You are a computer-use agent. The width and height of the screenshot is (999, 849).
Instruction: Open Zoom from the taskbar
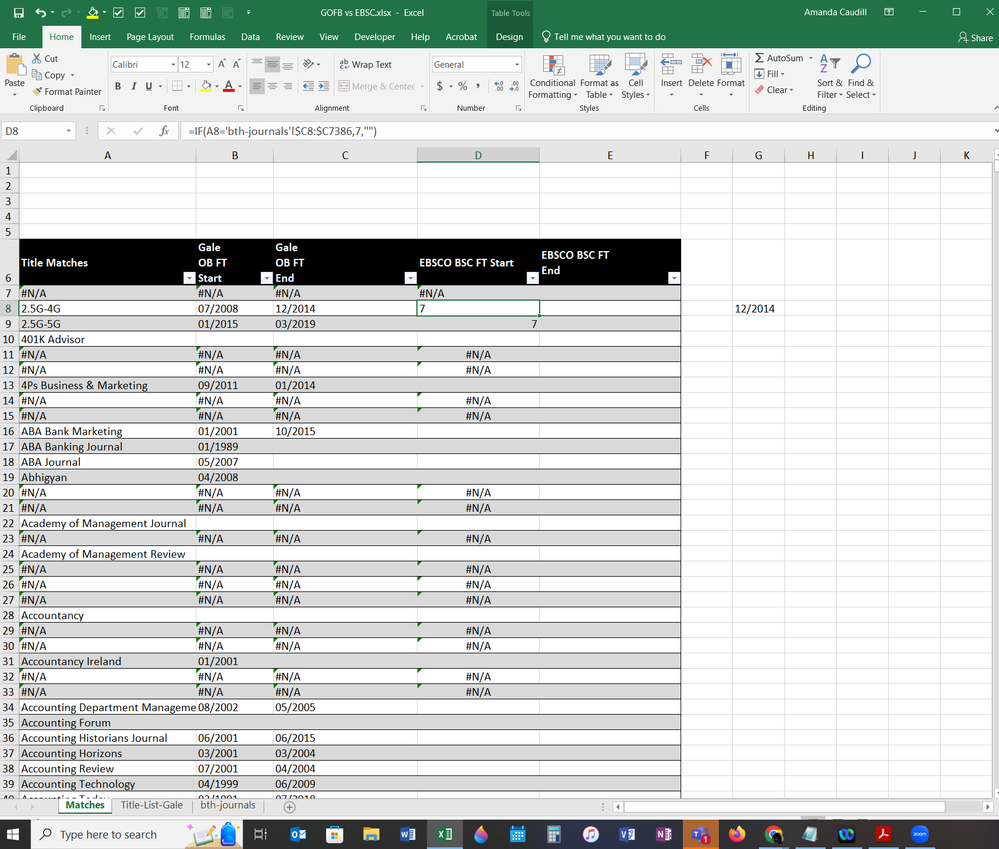click(919, 834)
